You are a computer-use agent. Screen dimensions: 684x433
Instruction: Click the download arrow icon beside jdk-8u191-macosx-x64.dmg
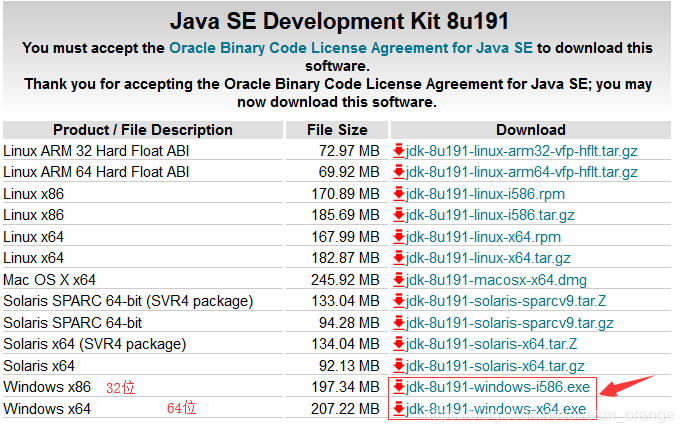coord(399,280)
